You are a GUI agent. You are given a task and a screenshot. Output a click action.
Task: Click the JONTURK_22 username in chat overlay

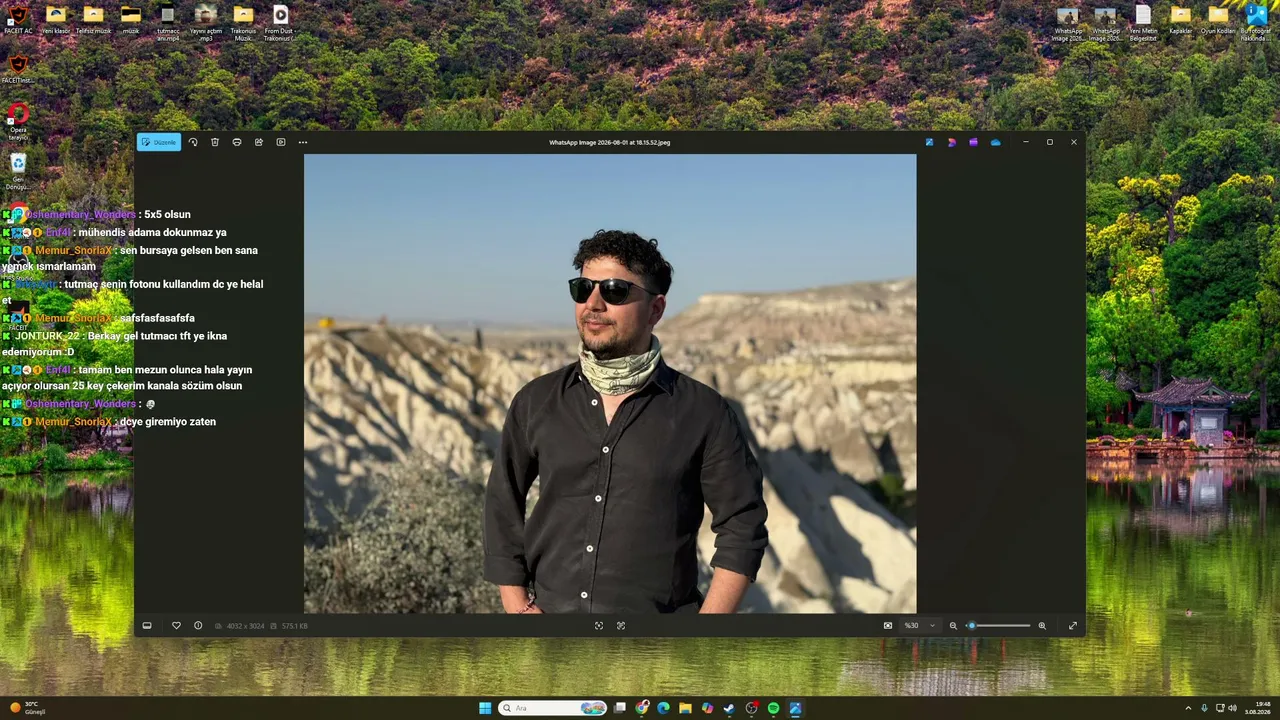coord(46,336)
